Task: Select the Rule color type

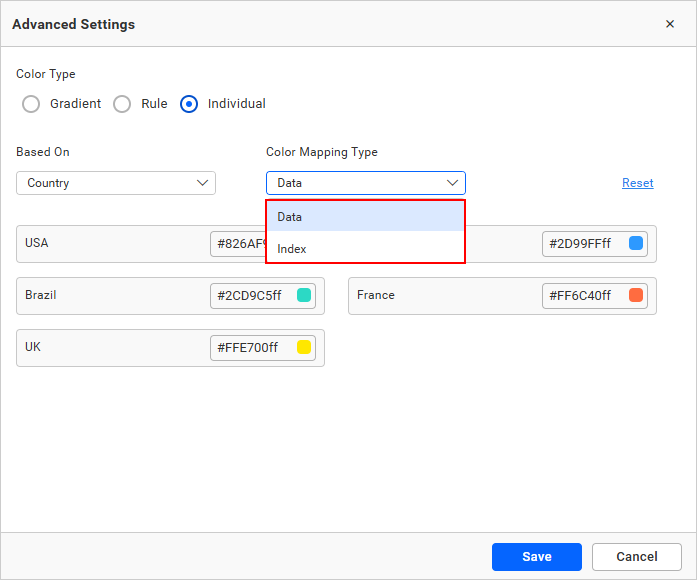Action: (122, 104)
